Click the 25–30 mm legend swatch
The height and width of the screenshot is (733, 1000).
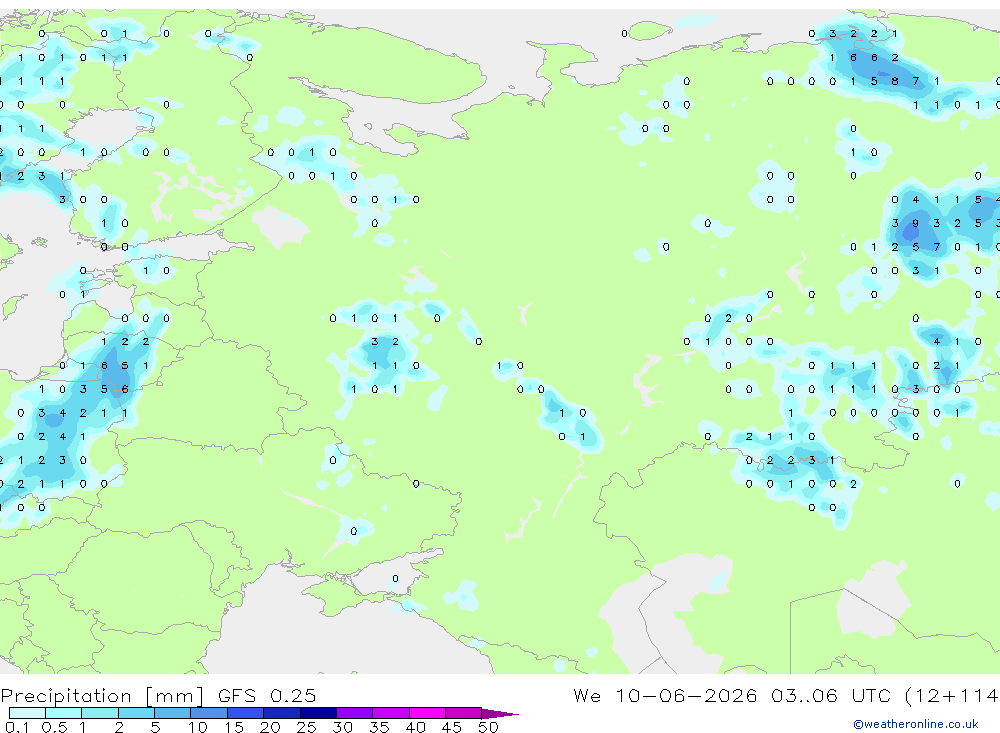tap(318, 713)
